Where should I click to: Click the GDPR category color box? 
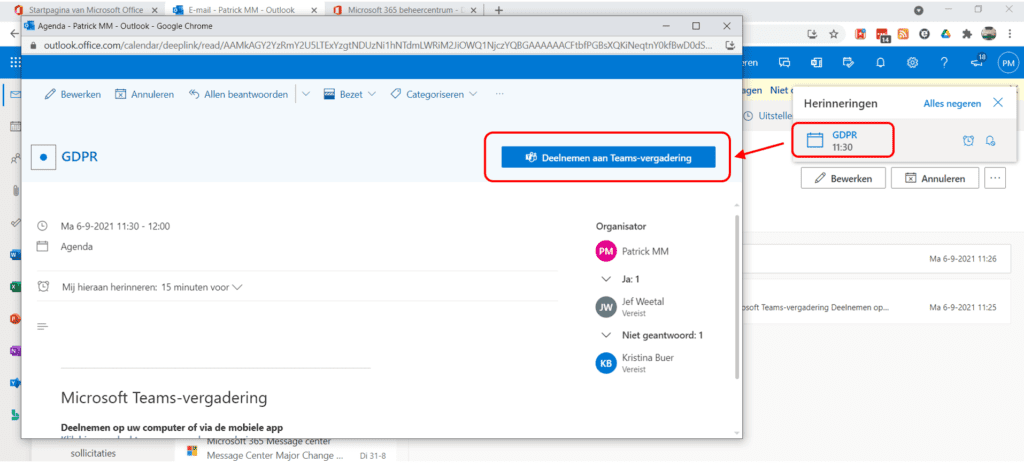43,157
